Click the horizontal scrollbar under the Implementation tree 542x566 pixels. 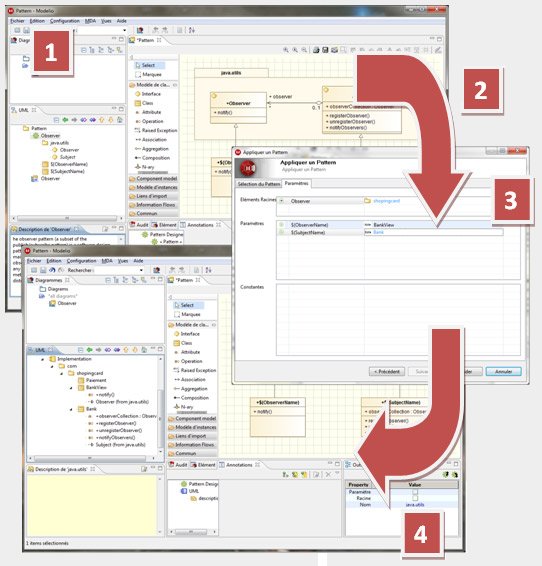(x=90, y=458)
